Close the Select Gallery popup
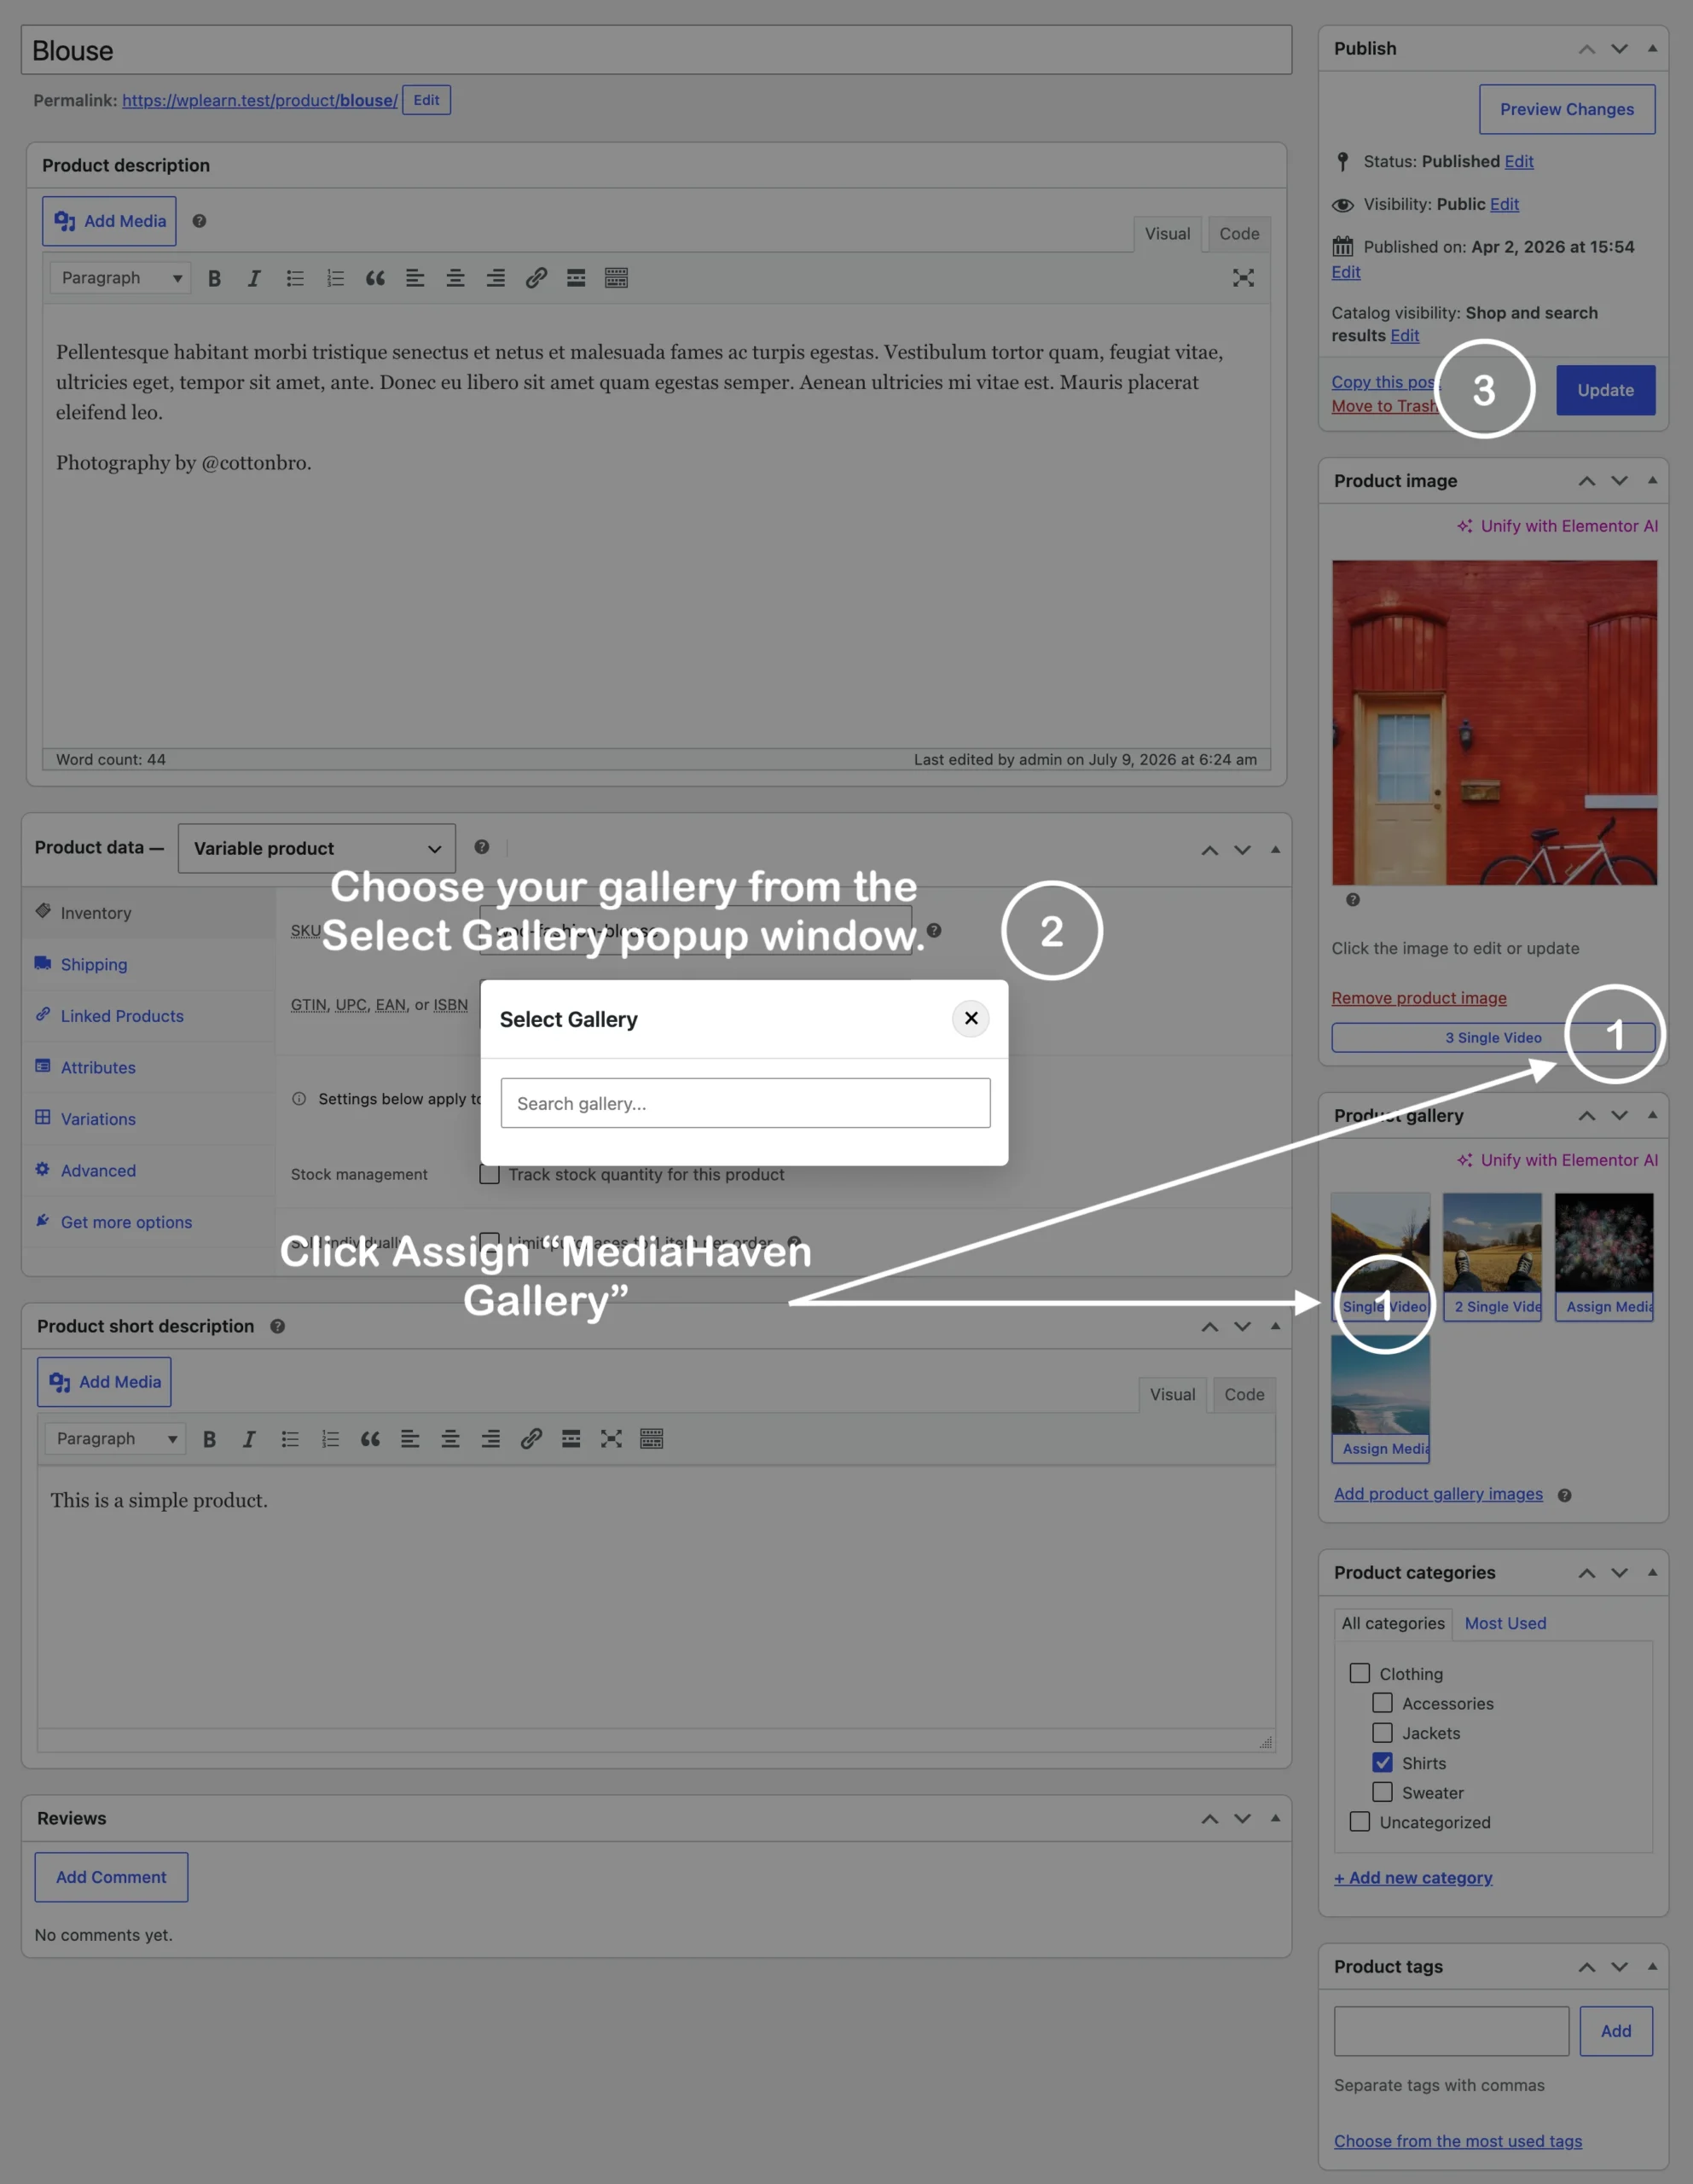The width and height of the screenshot is (1693, 2184). tap(970, 1018)
